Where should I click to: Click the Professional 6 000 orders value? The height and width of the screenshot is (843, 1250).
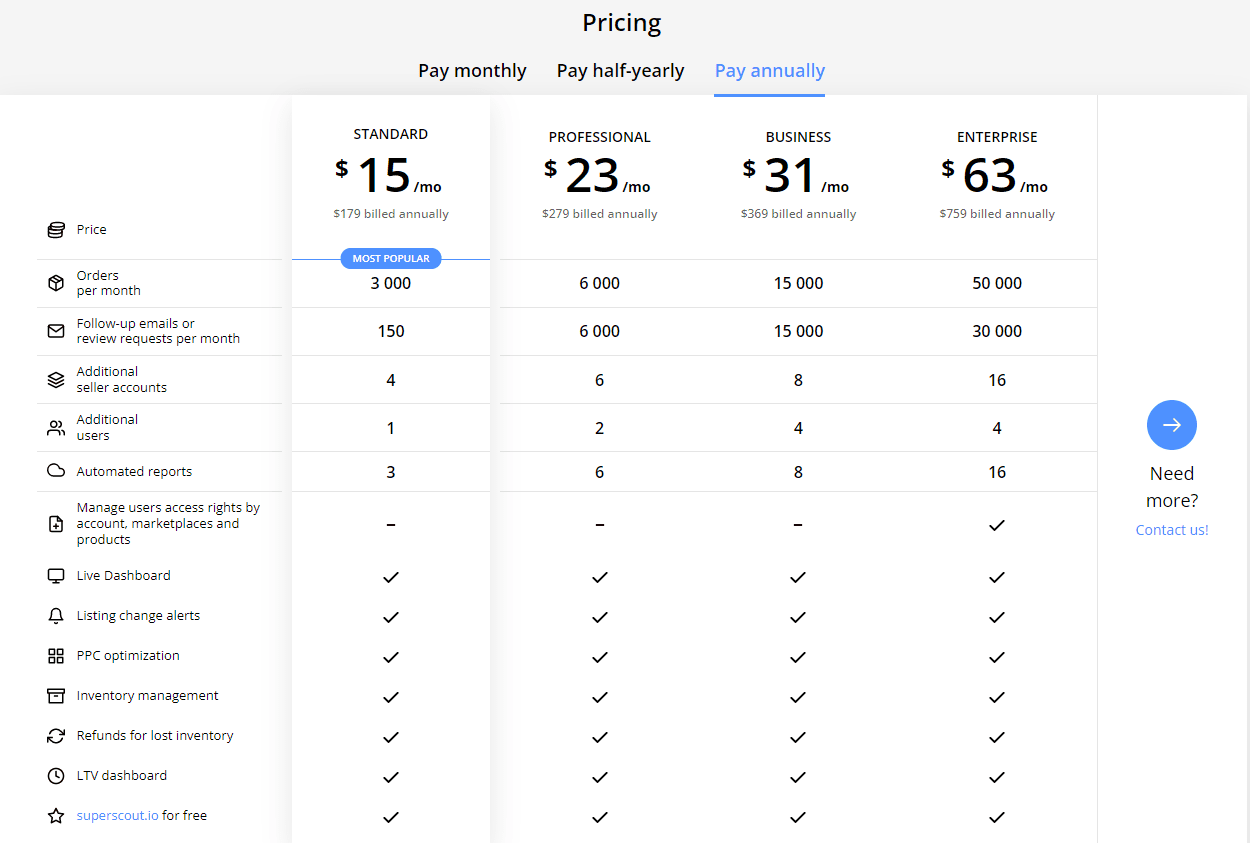(x=599, y=283)
